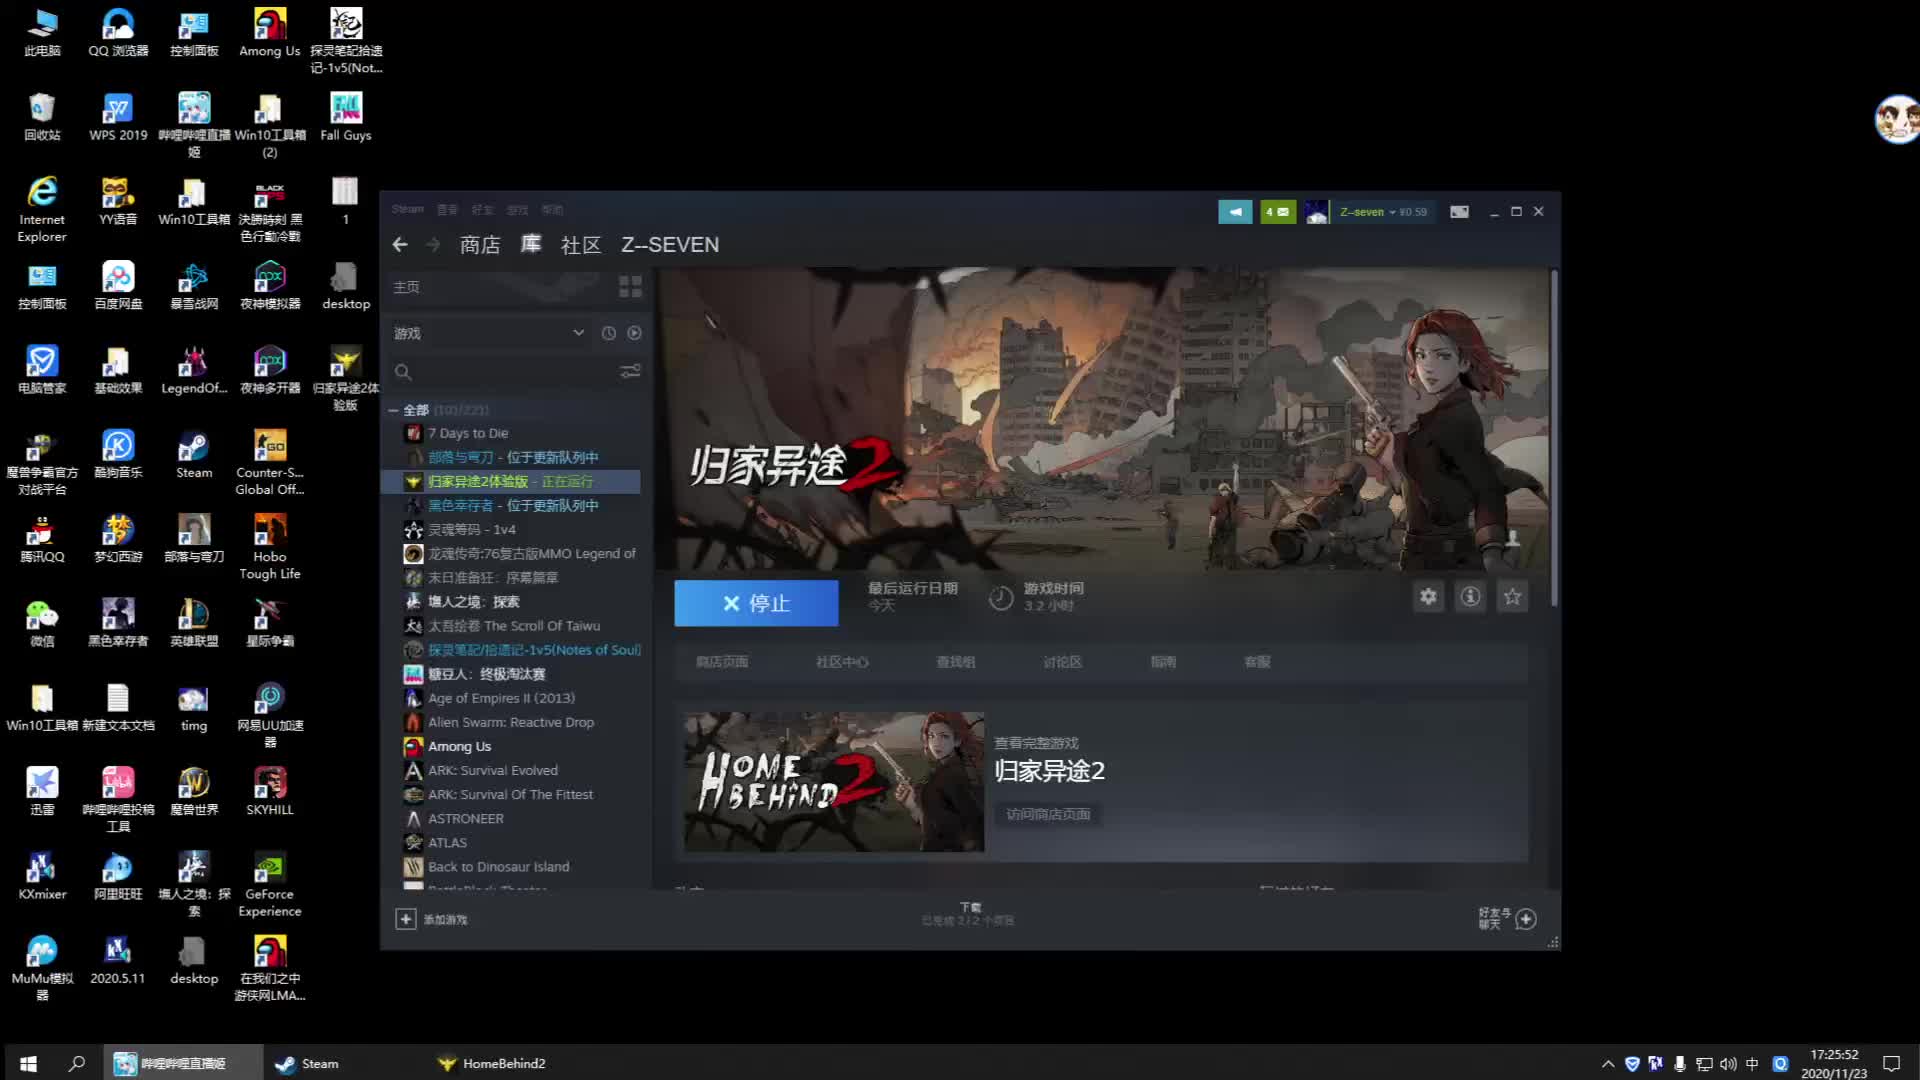Click the game page vertical scrollbar
1920x1080 pixels.
tap(1554, 438)
